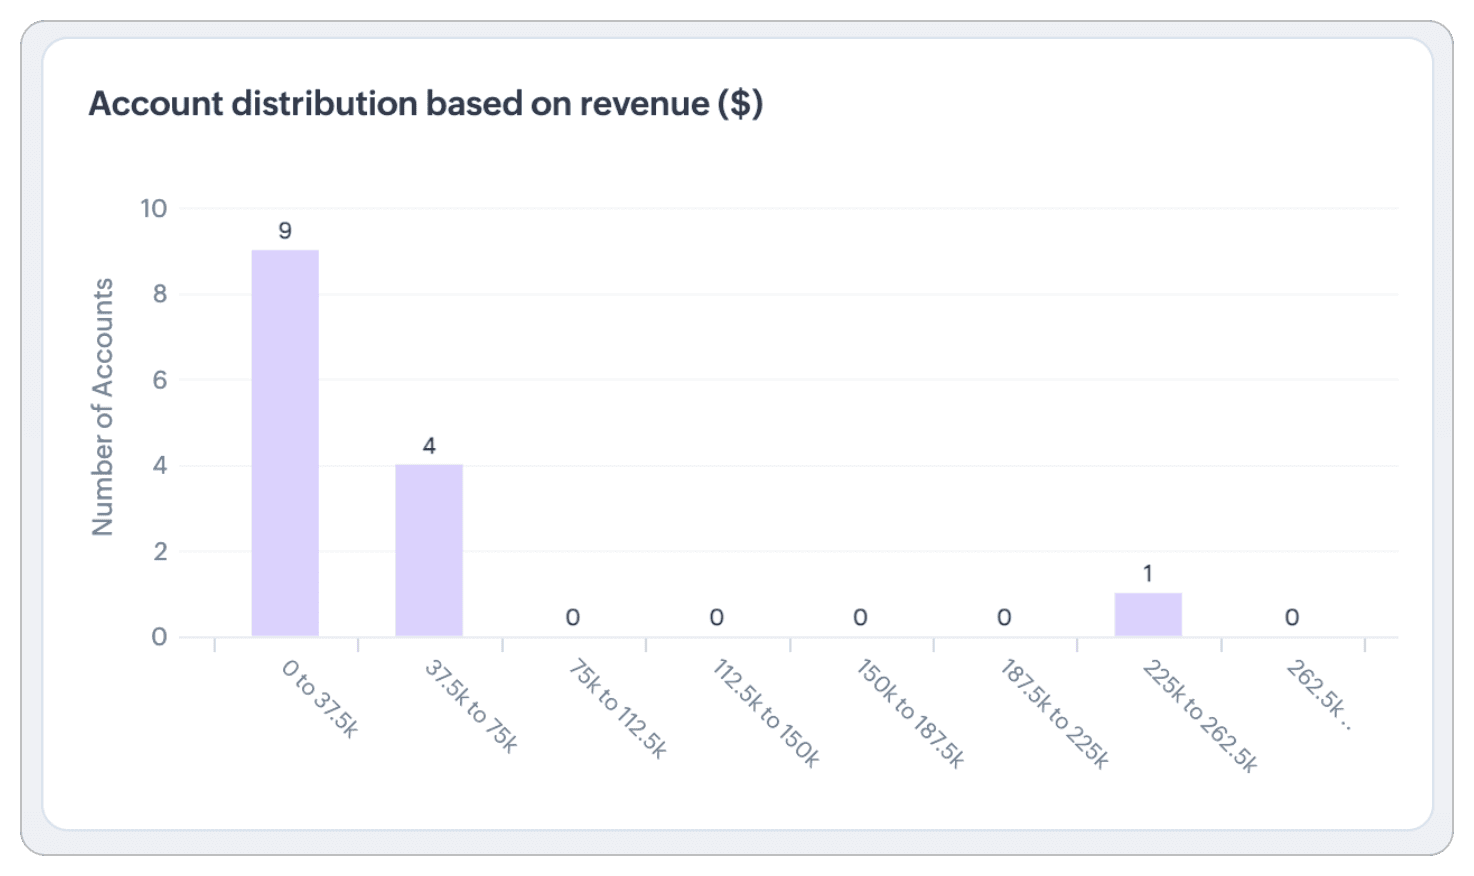
Task: Click the chart title 'Account distribution based on revenue'
Action: (425, 104)
